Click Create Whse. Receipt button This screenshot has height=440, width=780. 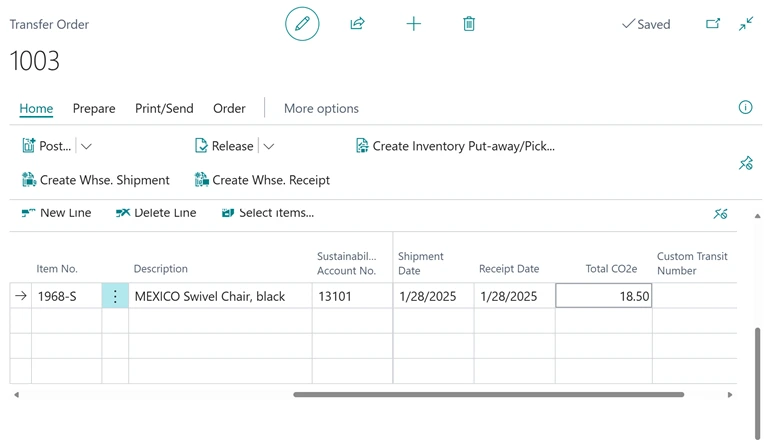(x=261, y=180)
